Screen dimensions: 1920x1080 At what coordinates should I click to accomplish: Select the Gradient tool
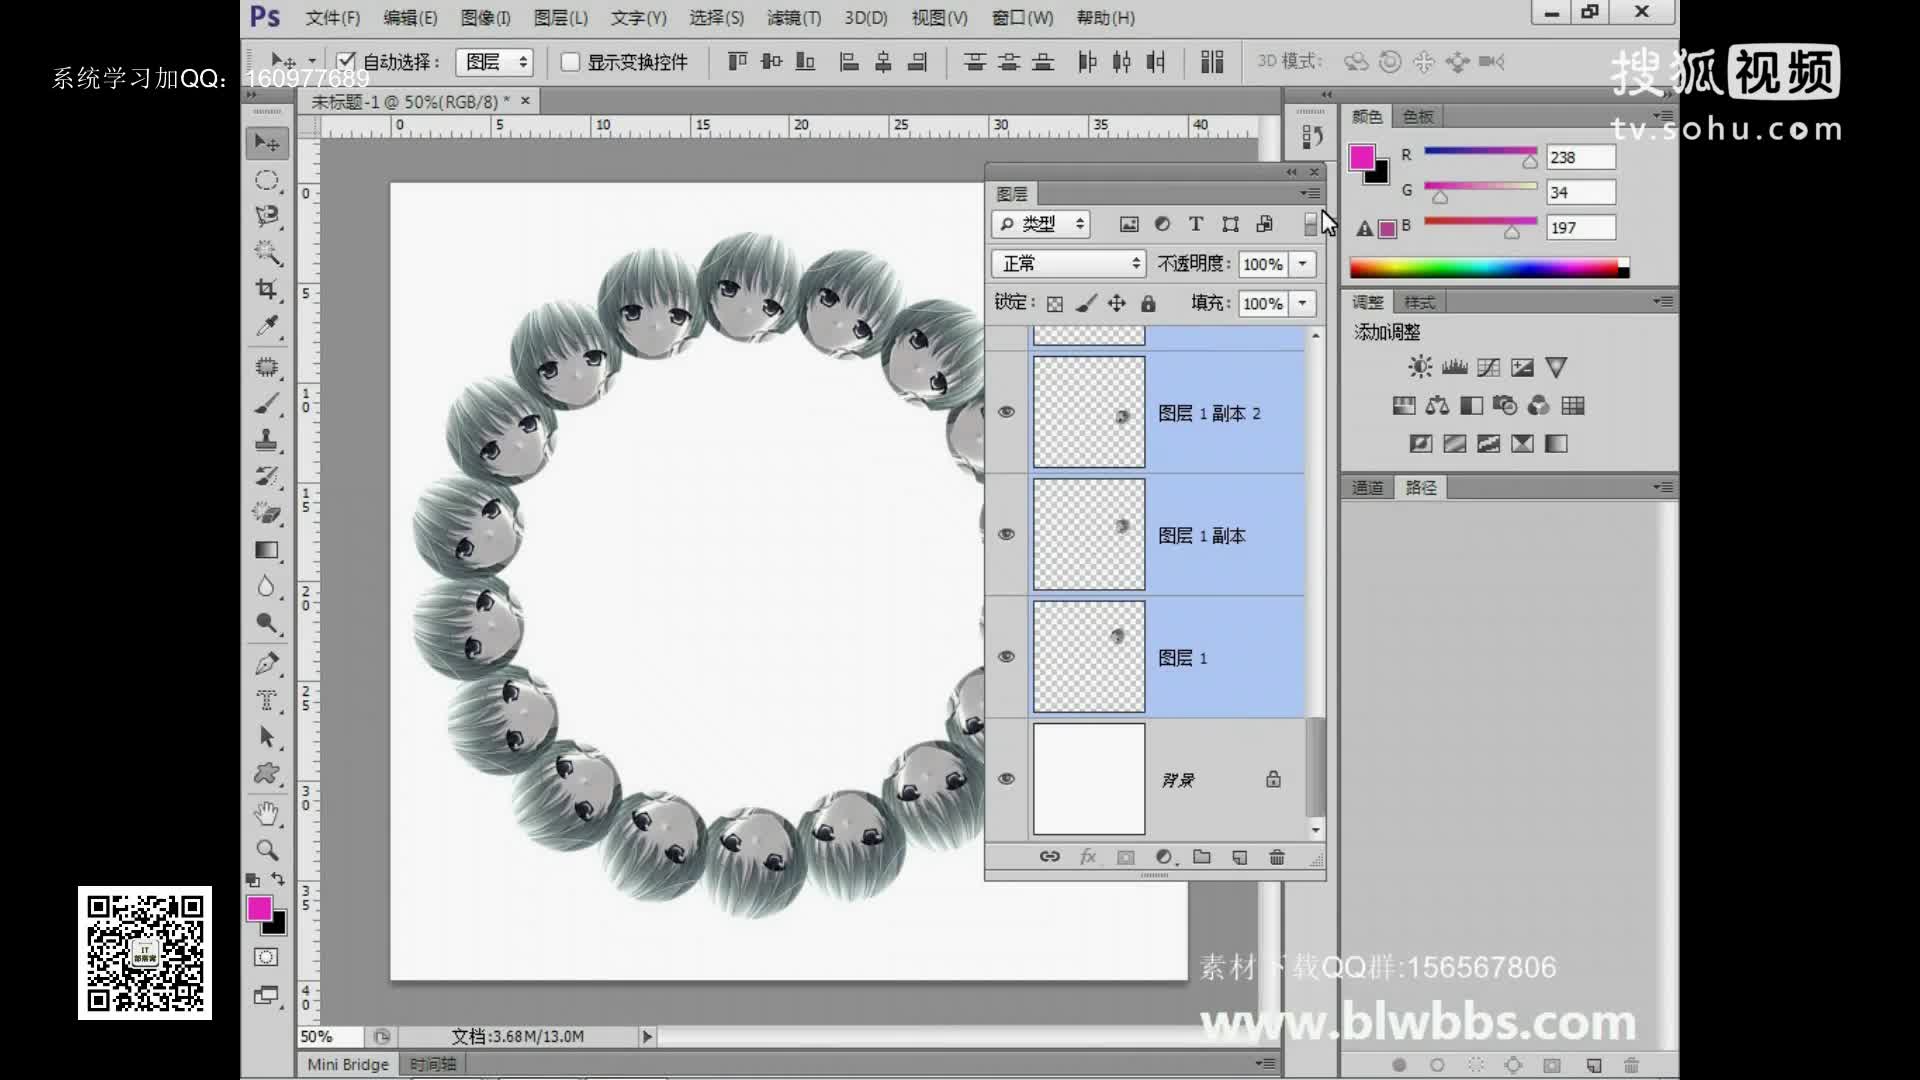[x=267, y=550]
